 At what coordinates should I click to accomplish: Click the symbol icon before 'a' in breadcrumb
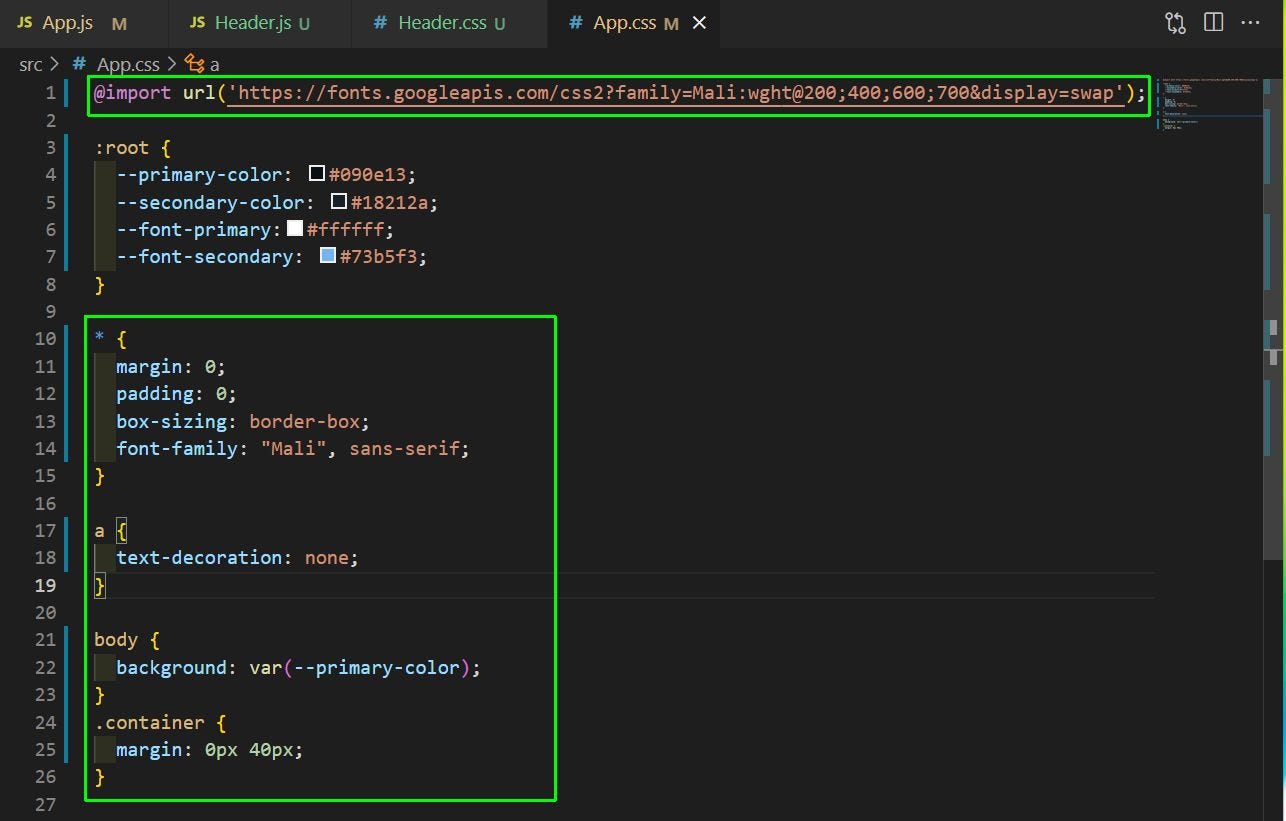(195, 64)
